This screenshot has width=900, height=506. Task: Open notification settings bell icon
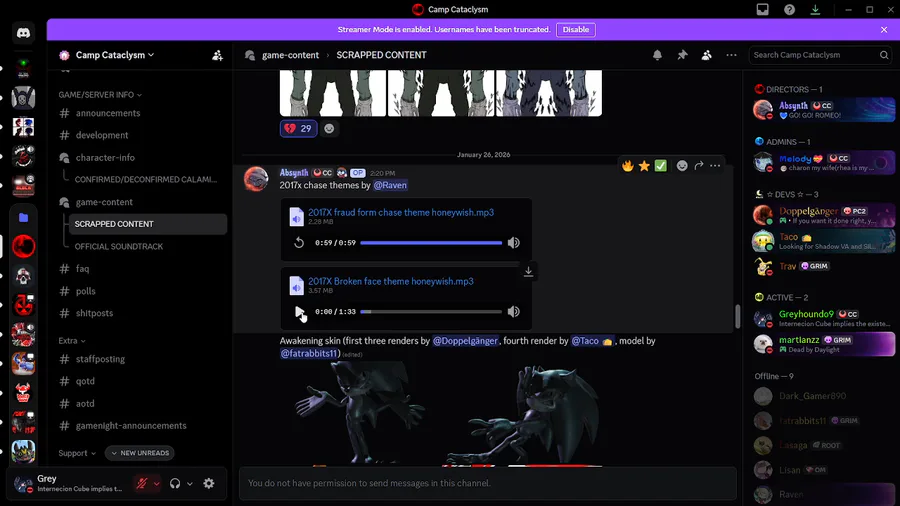tap(657, 55)
